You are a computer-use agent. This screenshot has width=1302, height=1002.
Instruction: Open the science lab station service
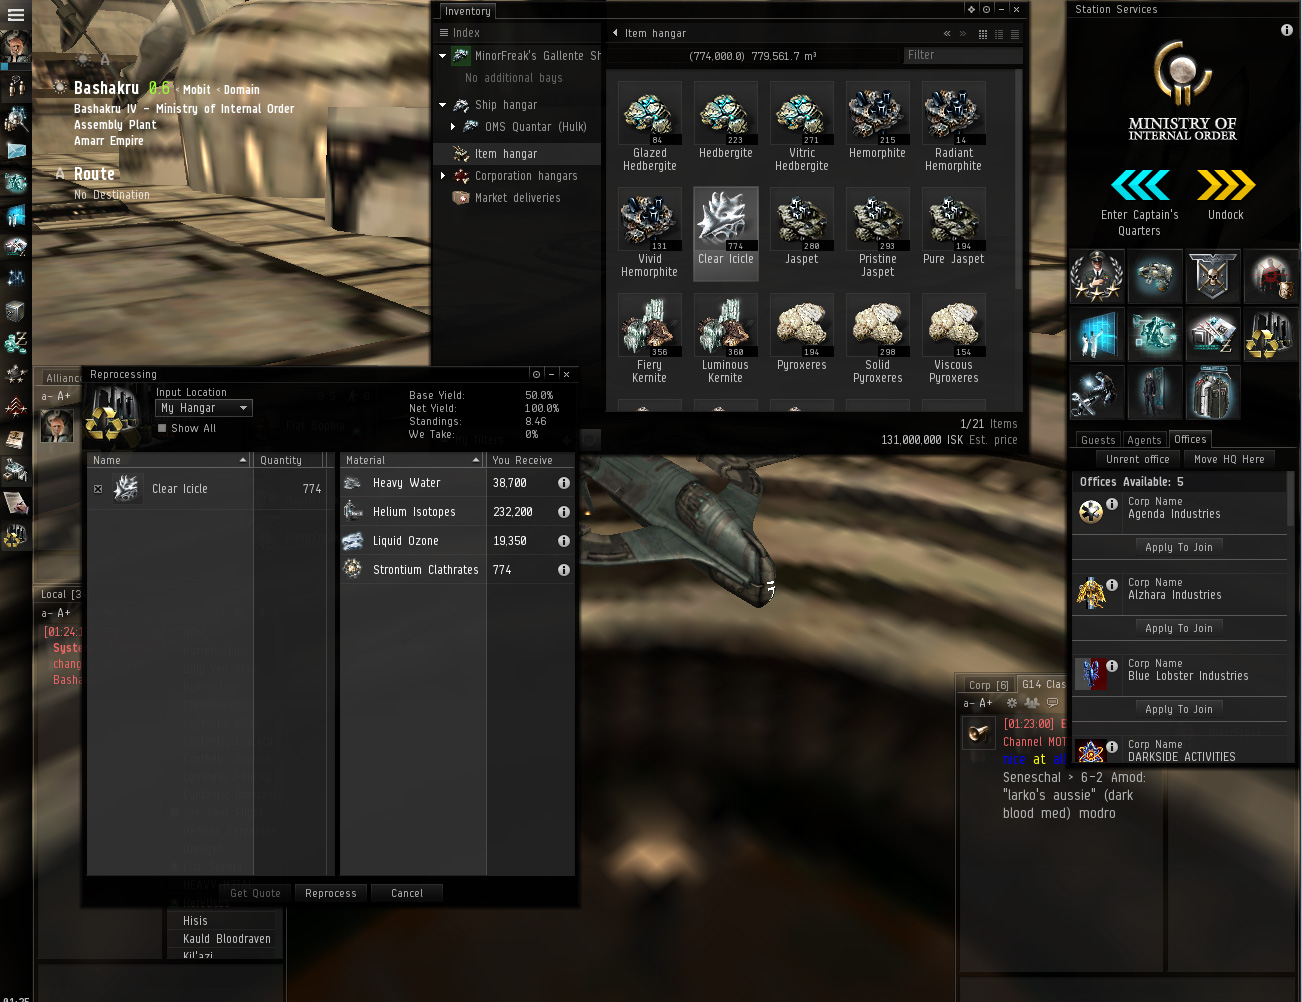1097,335
